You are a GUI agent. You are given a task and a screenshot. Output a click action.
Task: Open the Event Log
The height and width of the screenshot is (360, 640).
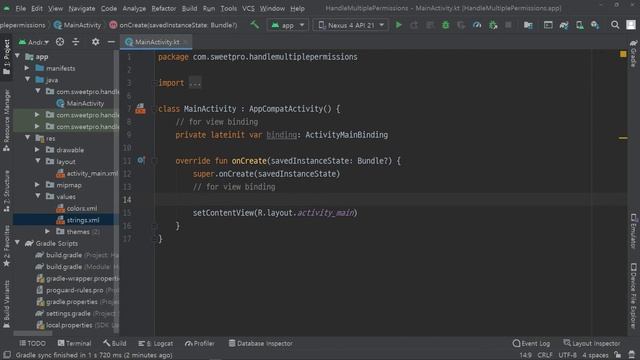pyautogui.click(x=531, y=343)
